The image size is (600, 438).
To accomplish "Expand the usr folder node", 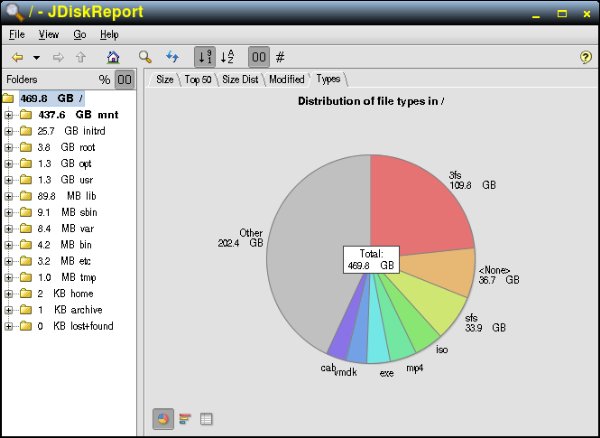I will tap(8, 180).
